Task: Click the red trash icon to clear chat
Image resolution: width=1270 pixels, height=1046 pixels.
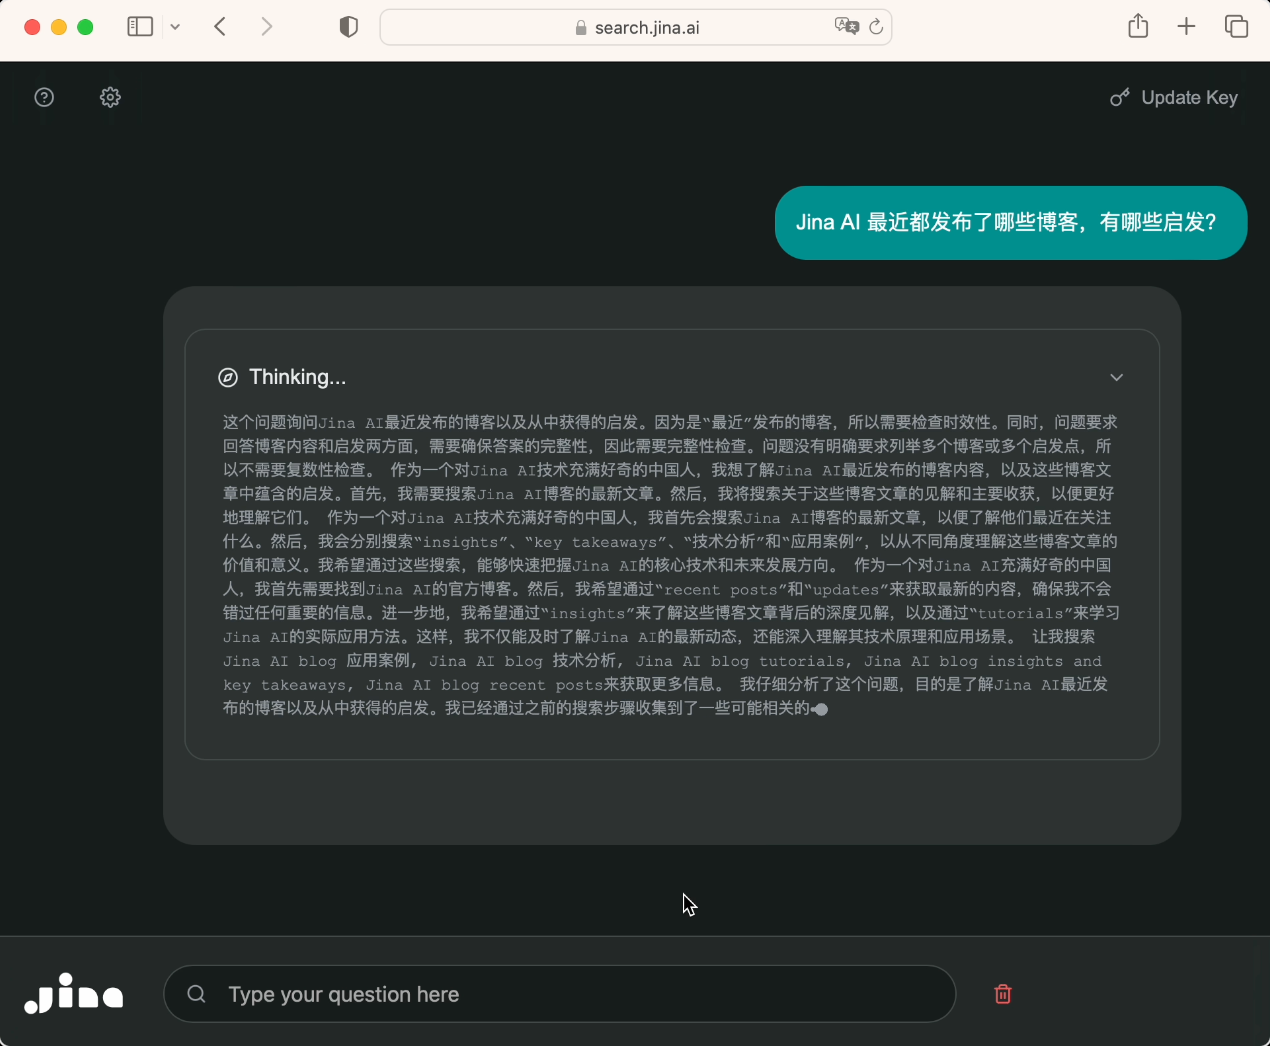Action: pos(1002,993)
